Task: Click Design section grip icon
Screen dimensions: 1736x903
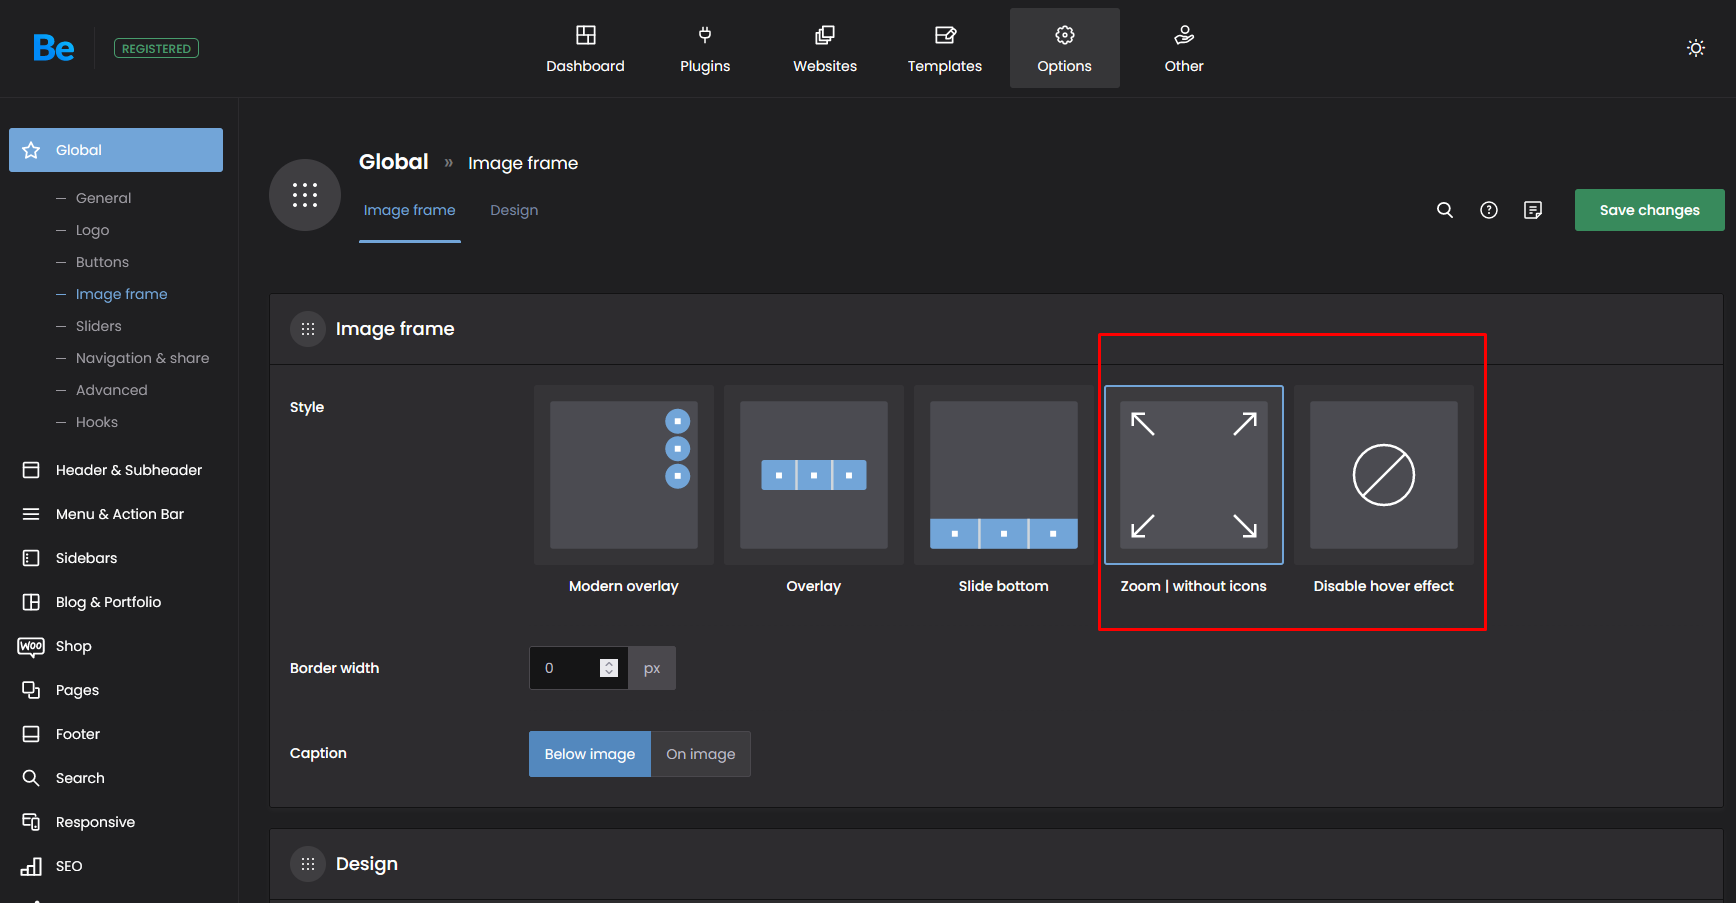Action: coord(308,864)
